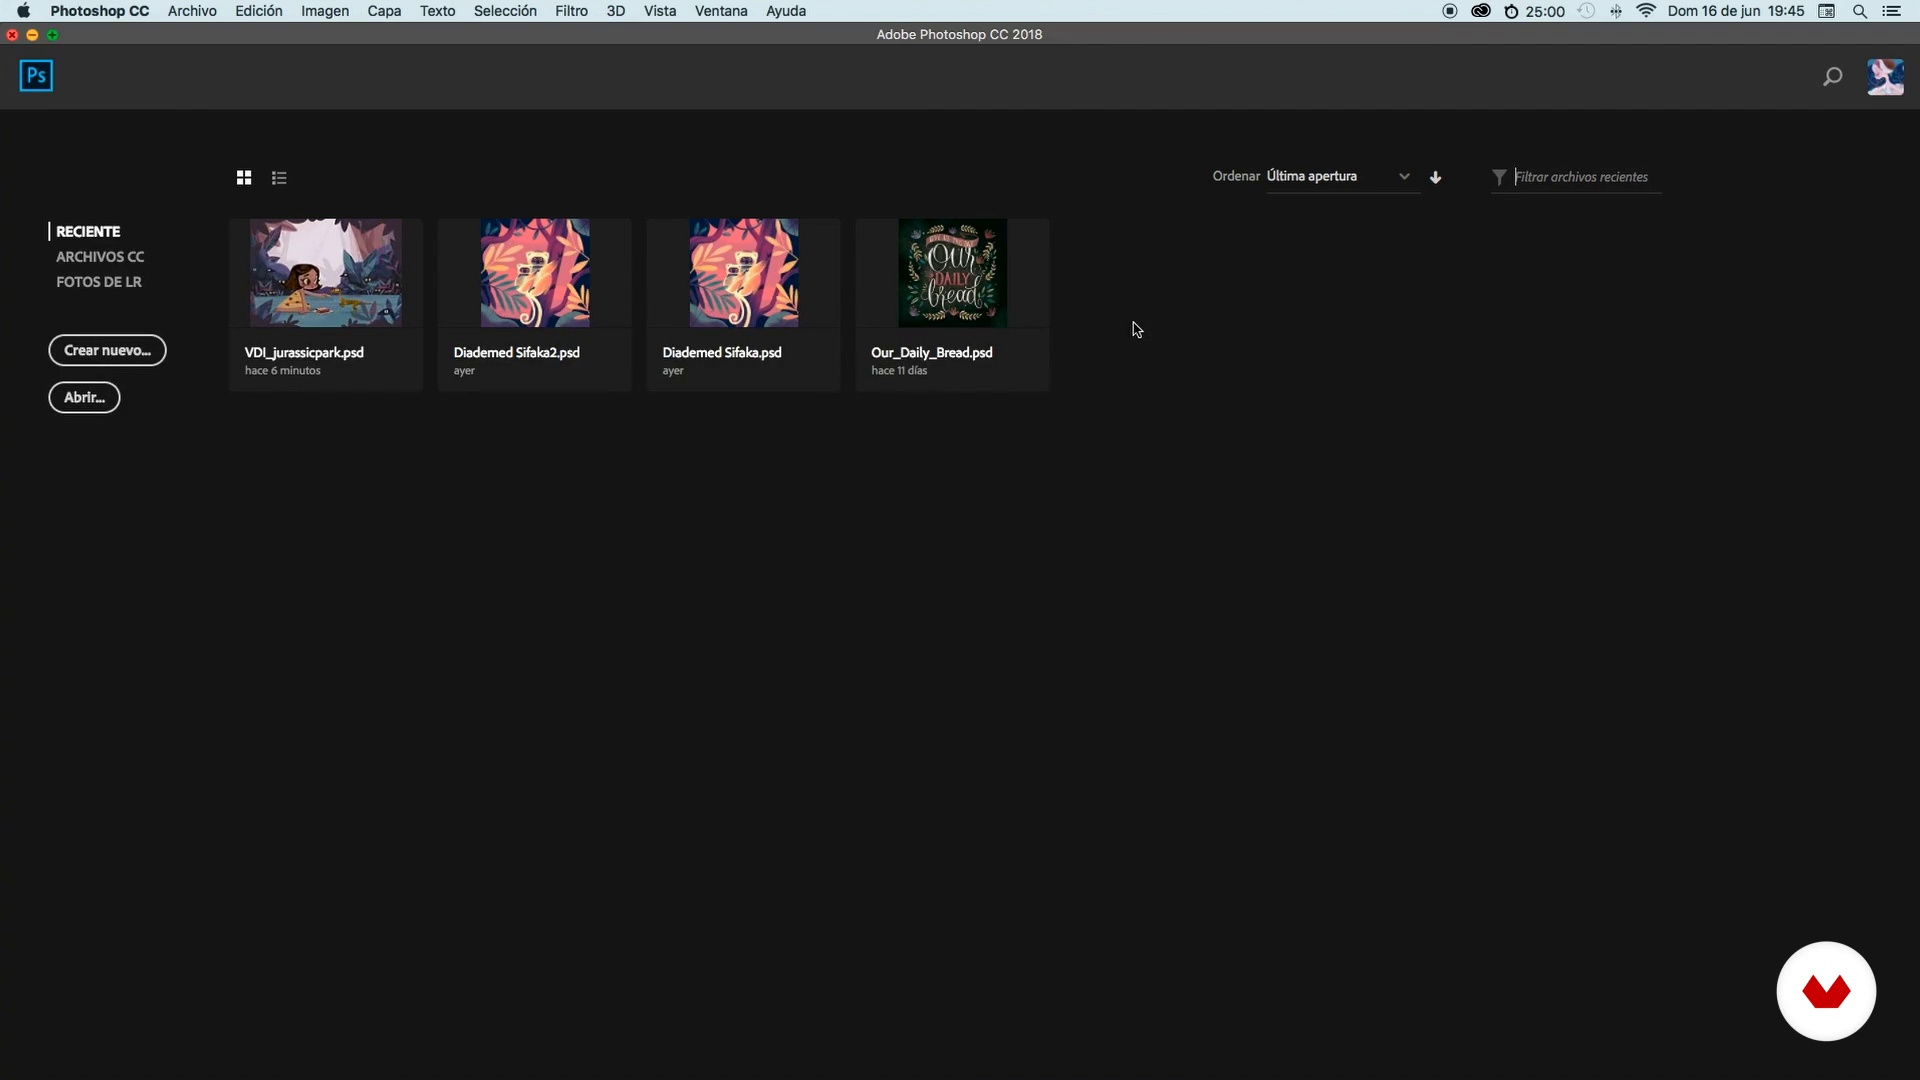Screen dimensions: 1920x1080
Task: Toggle sort direction arrow
Action: [x=1436, y=177]
